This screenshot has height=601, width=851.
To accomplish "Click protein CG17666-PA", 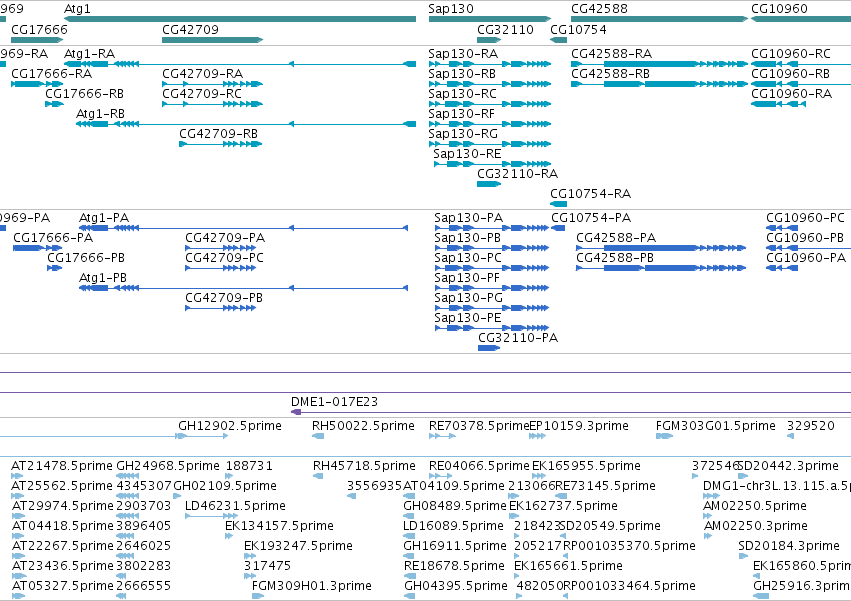I will (x=37, y=248).
